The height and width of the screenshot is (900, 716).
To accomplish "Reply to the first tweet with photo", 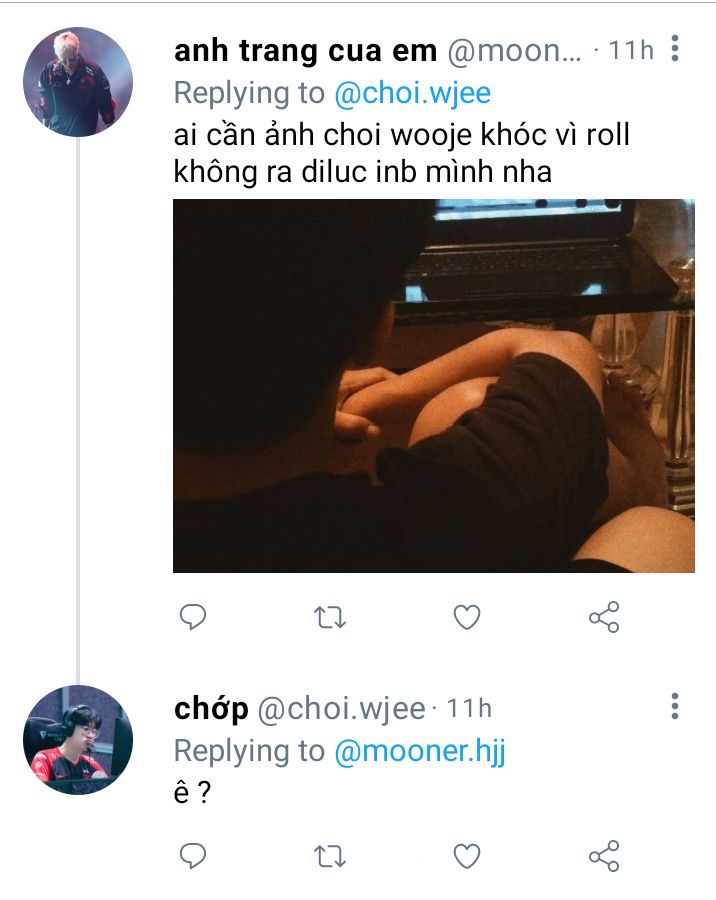I will click(x=192, y=617).
